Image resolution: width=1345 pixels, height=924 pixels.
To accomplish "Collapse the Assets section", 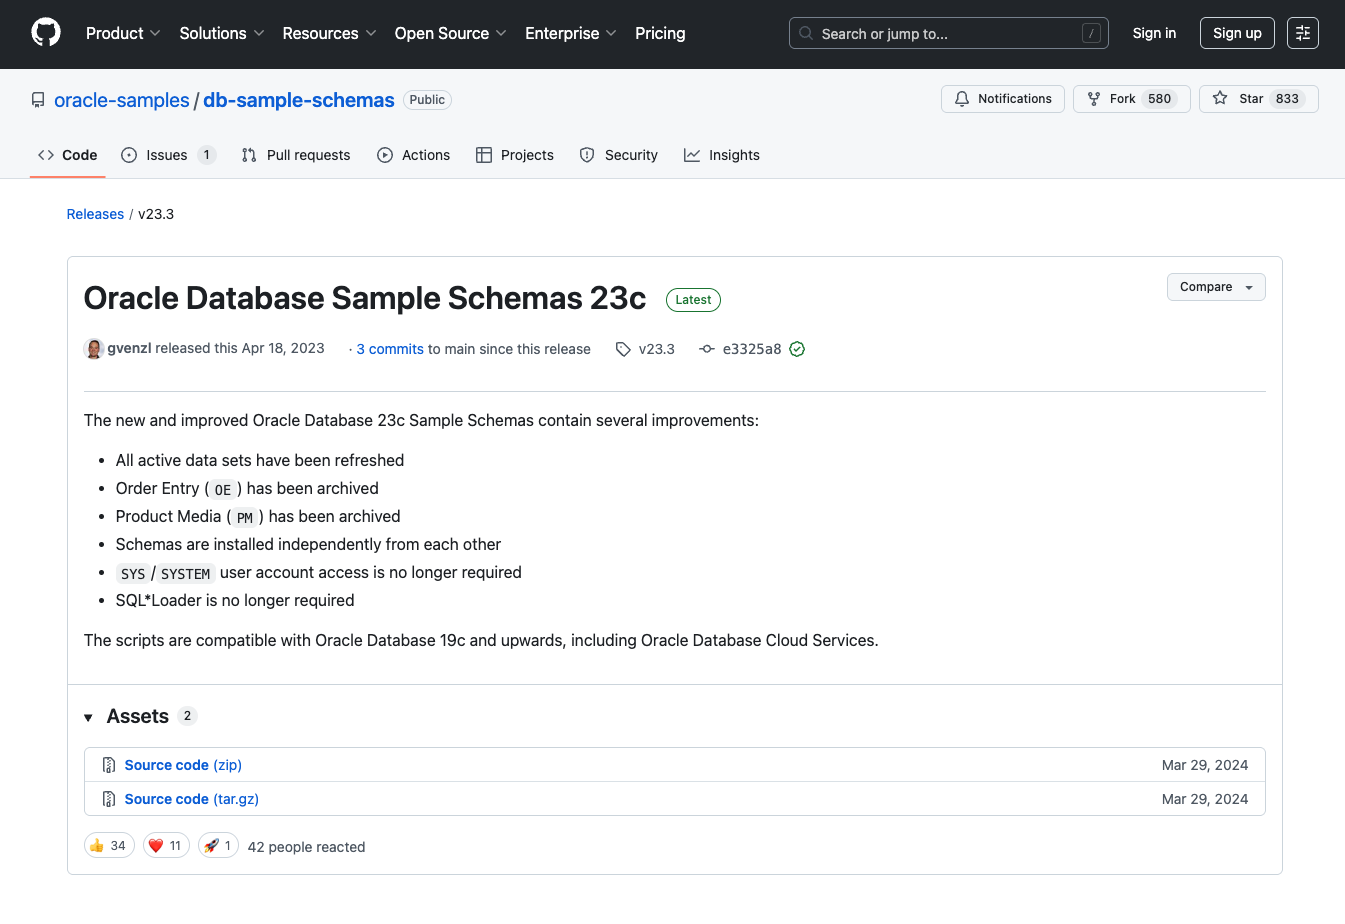I will [88, 717].
